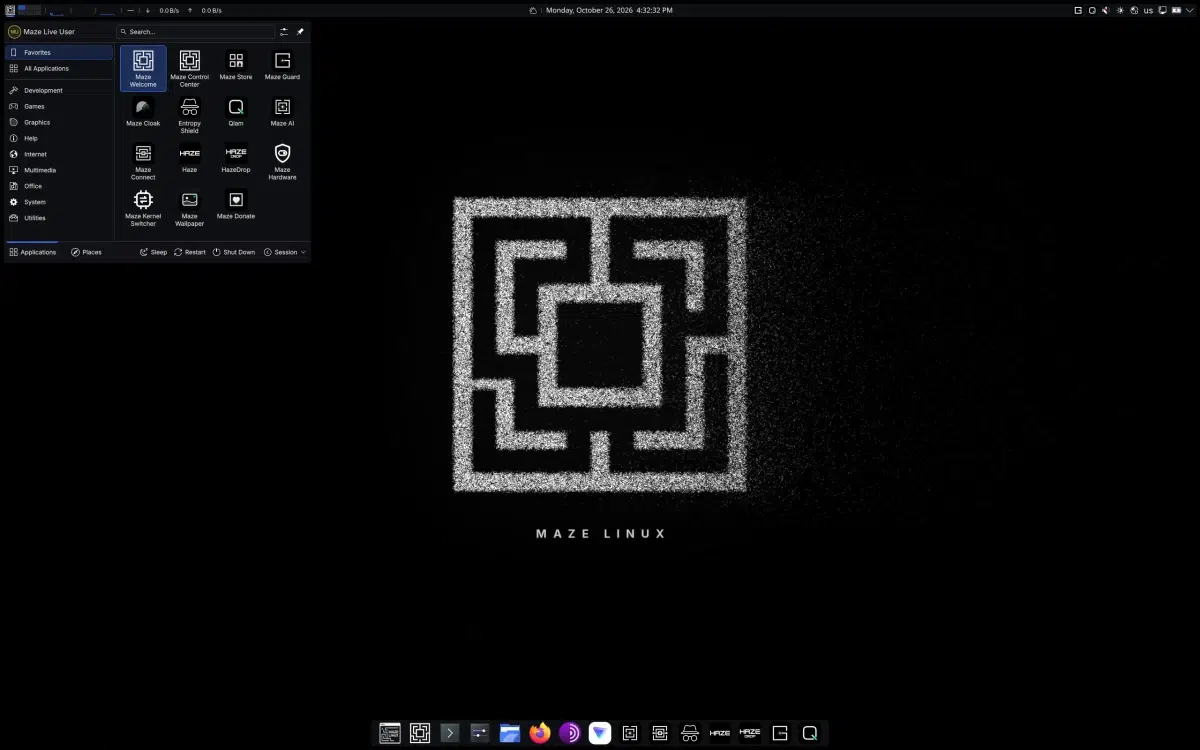Viewport: 1200px width, 750px height.
Task: Select All Applications category
Action: pos(59,68)
